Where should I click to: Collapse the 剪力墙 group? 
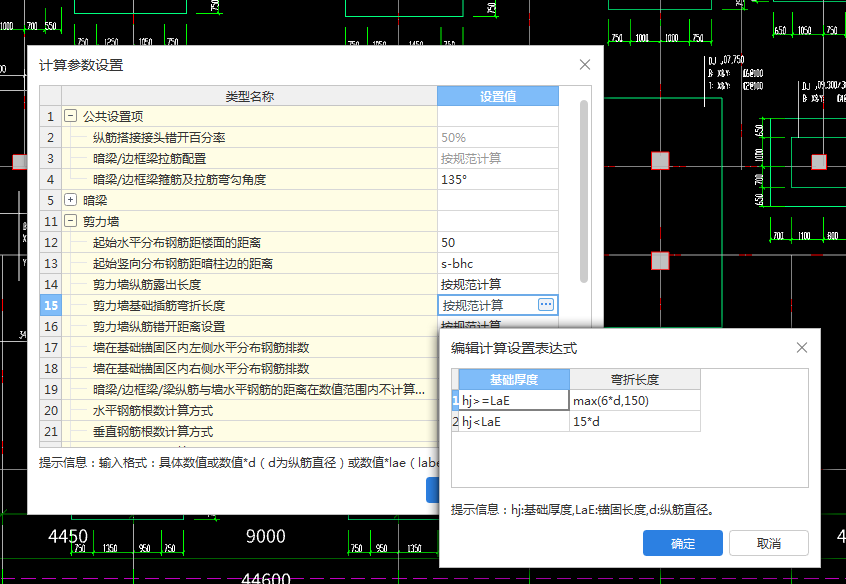(70, 221)
